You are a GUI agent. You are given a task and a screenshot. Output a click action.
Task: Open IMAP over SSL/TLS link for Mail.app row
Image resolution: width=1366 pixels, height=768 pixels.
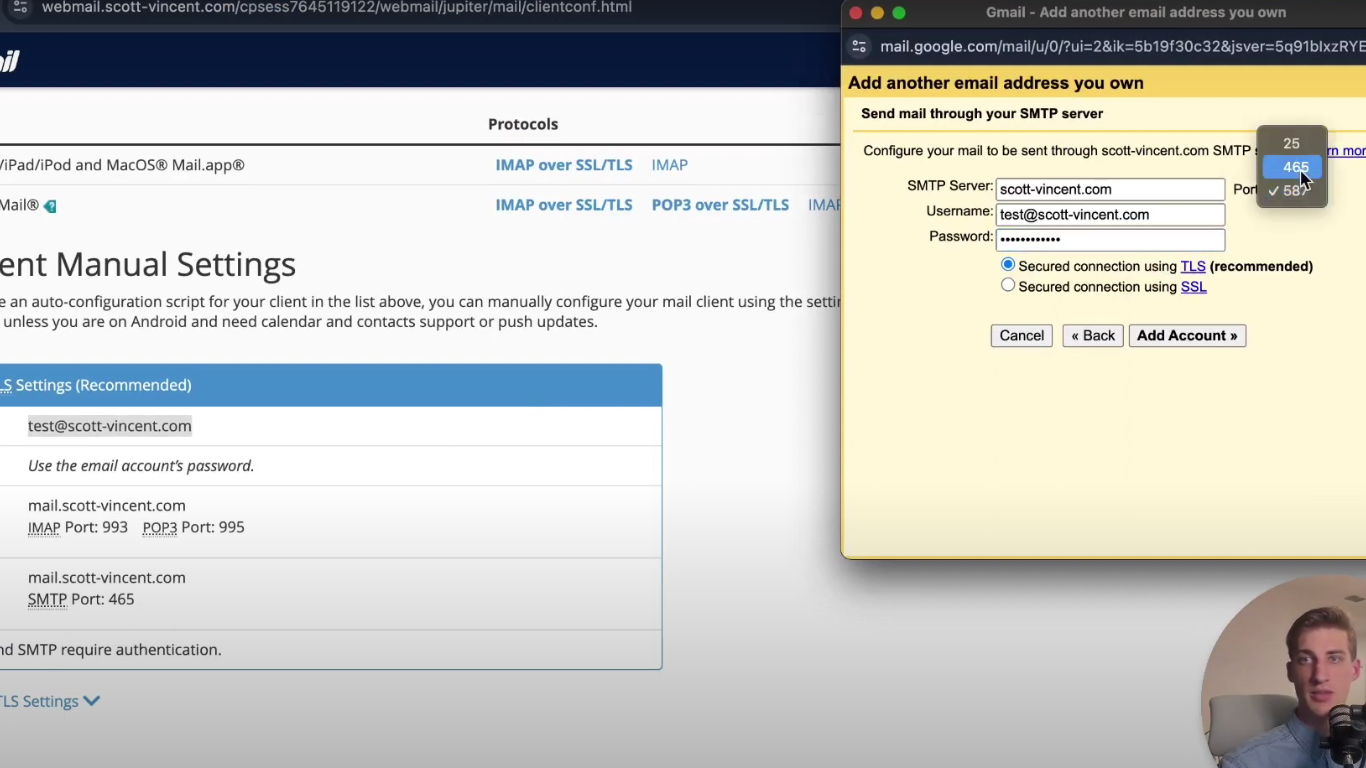pyautogui.click(x=564, y=165)
